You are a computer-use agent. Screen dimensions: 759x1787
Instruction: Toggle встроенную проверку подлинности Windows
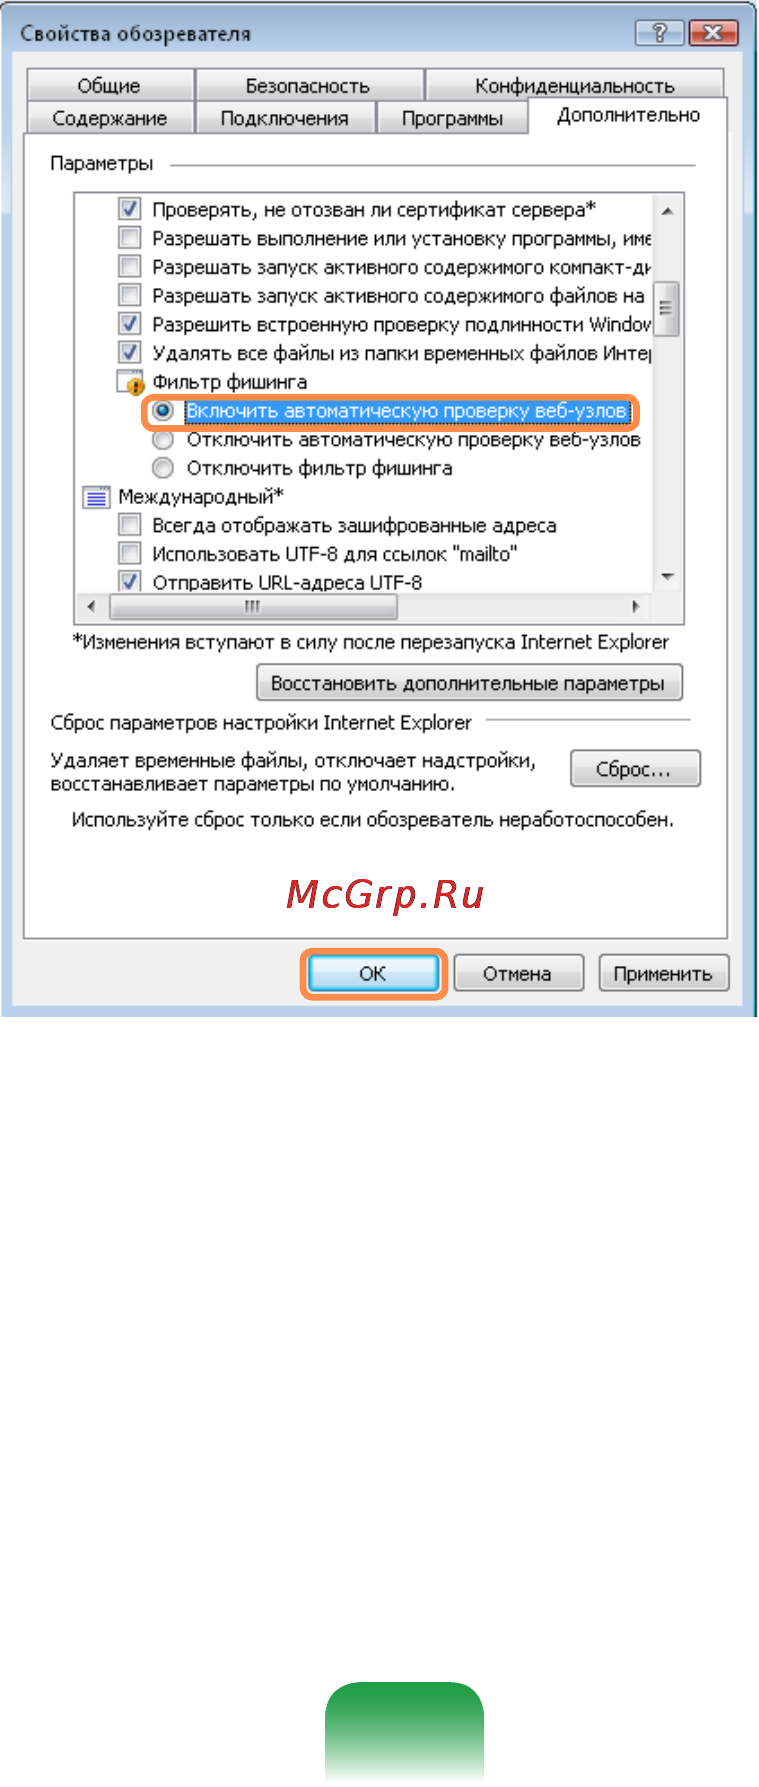tap(129, 324)
